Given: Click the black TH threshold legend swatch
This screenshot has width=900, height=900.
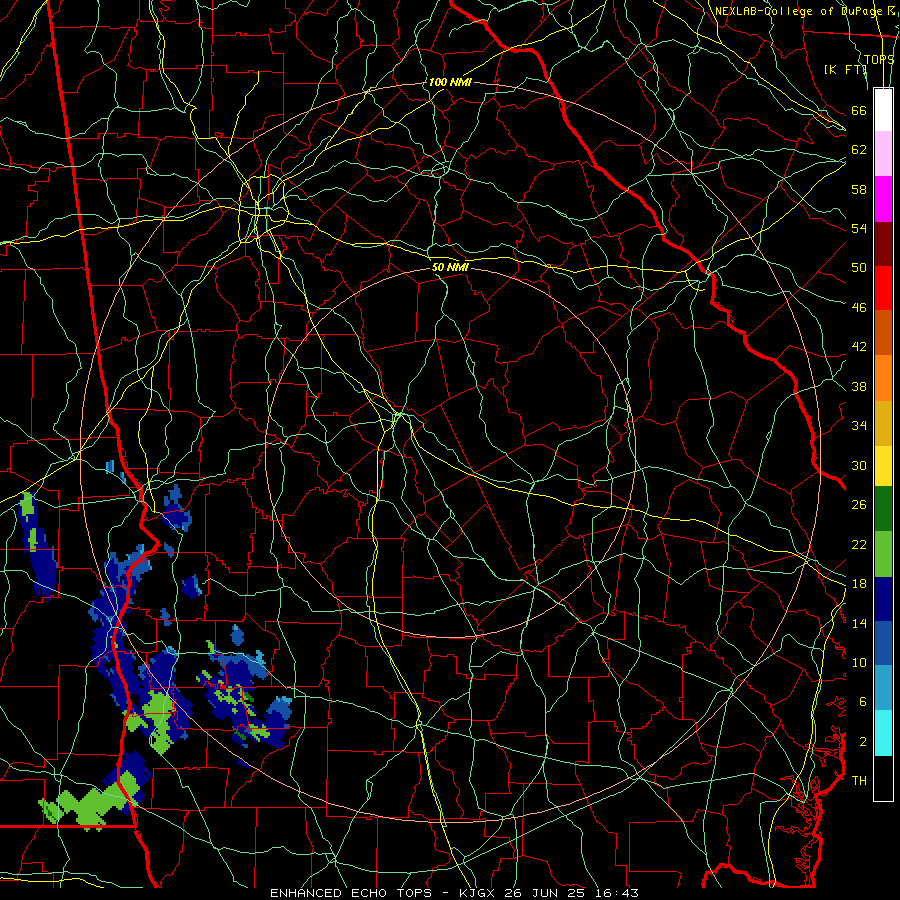Looking at the screenshot, I should click(x=883, y=778).
